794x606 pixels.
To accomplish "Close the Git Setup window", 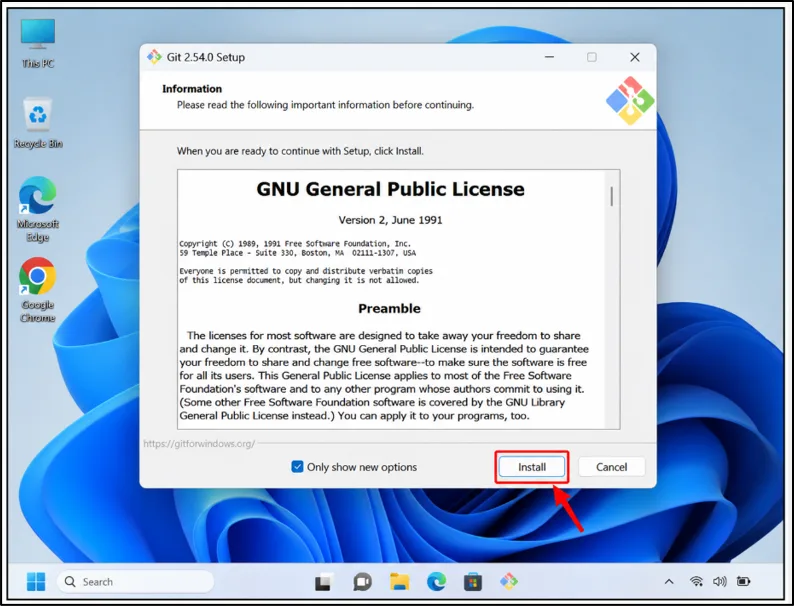I will [634, 57].
